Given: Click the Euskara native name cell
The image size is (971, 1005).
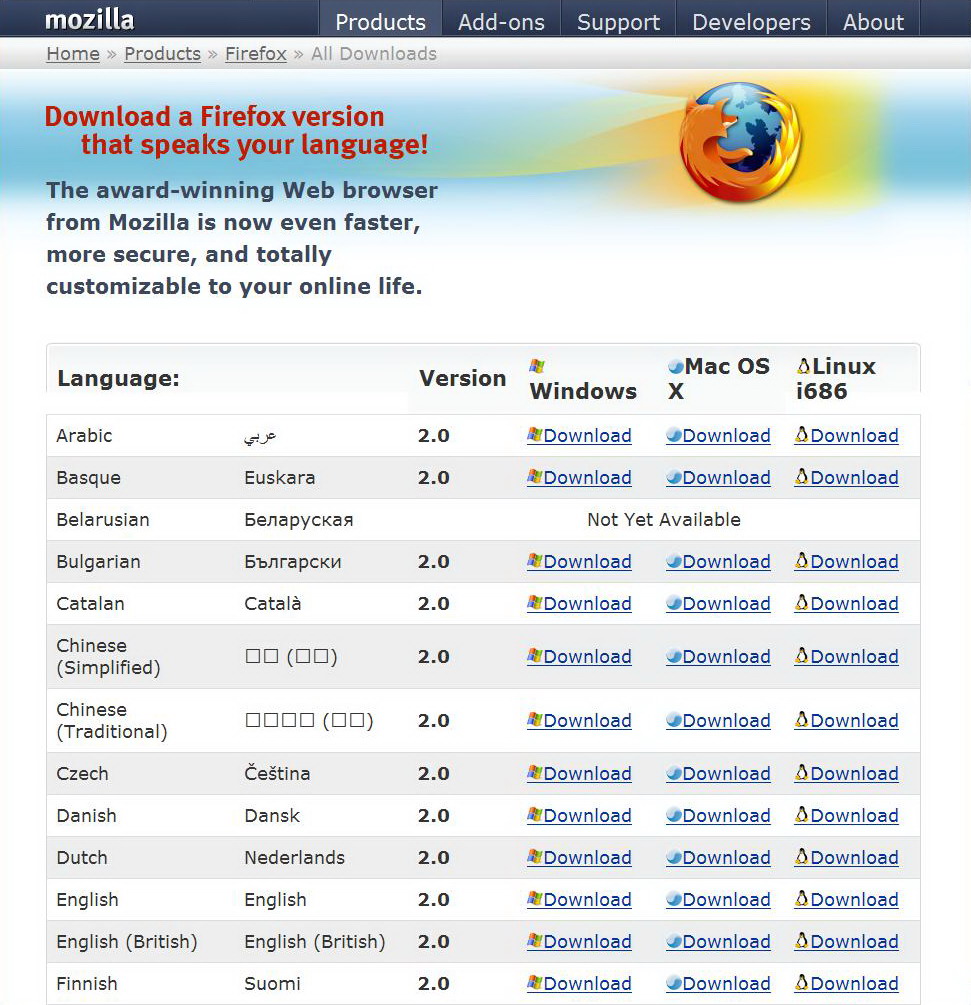Looking at the screenshot, I should (x=279, y=478).
